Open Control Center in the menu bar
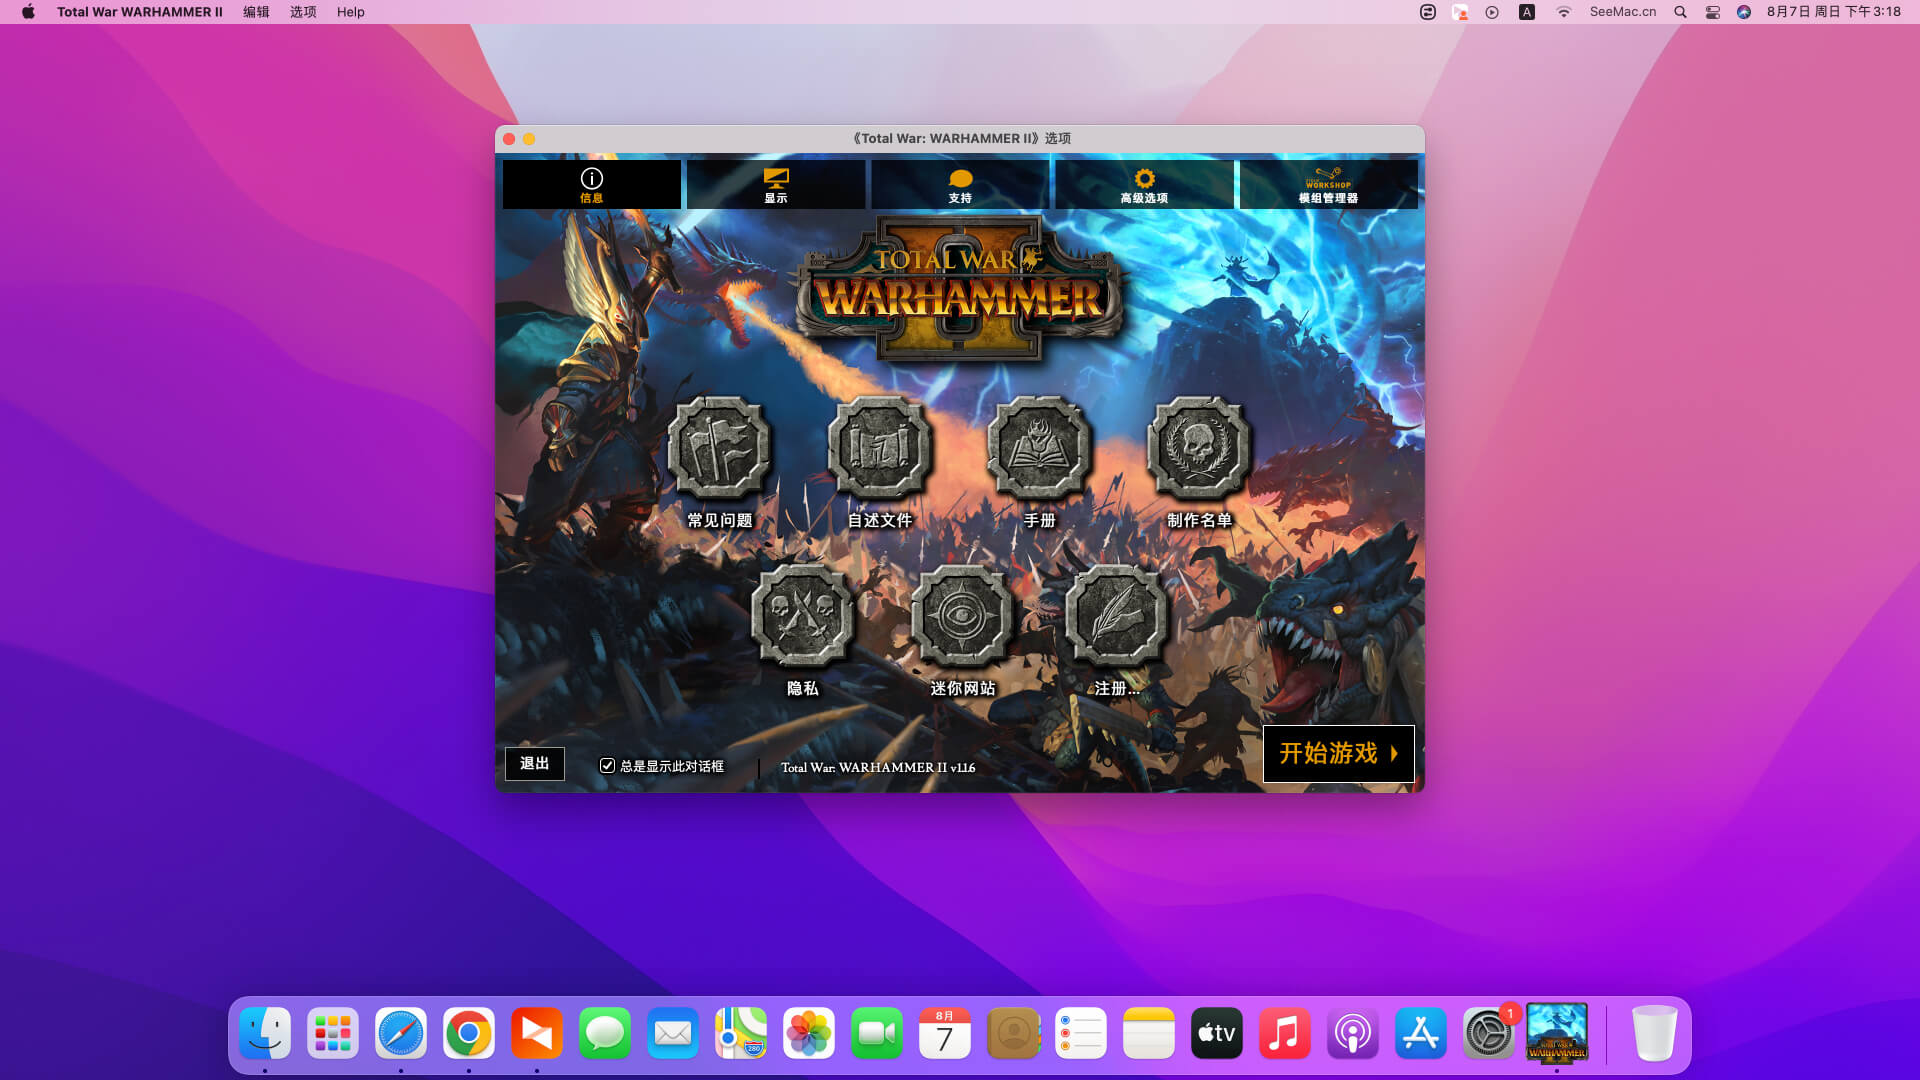1920x1080 pixels. coord(1712,12)
